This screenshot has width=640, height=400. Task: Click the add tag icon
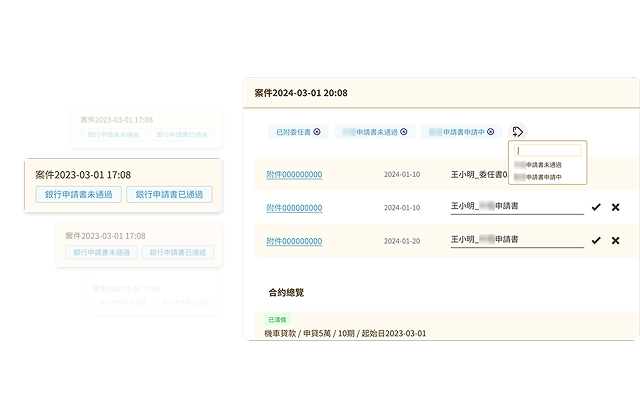[x=518, y=131]
